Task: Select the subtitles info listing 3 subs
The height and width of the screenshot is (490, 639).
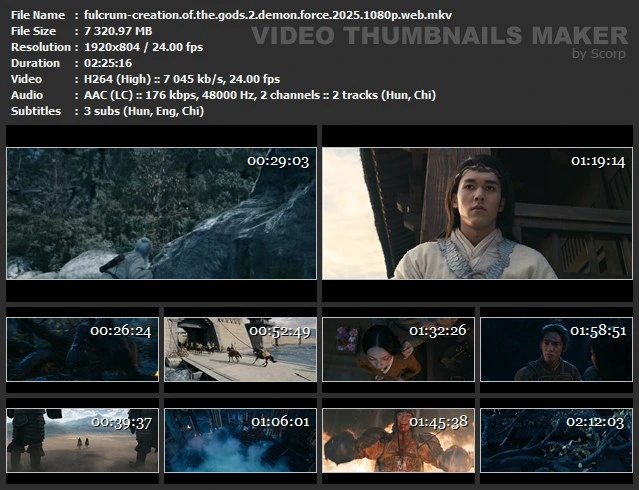Action: pyautogui.click(x=144, y=111)
